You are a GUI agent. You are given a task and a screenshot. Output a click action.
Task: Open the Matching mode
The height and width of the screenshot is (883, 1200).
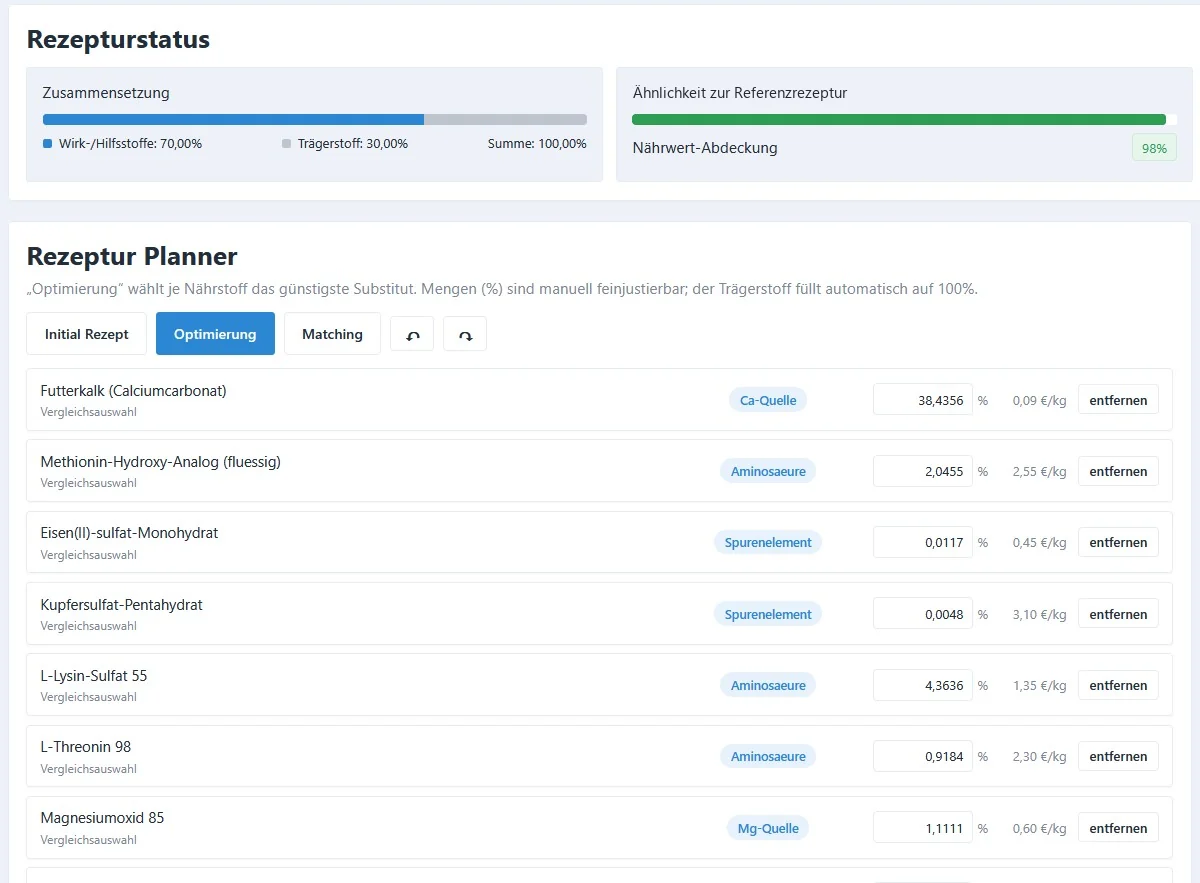click(332, 334)
